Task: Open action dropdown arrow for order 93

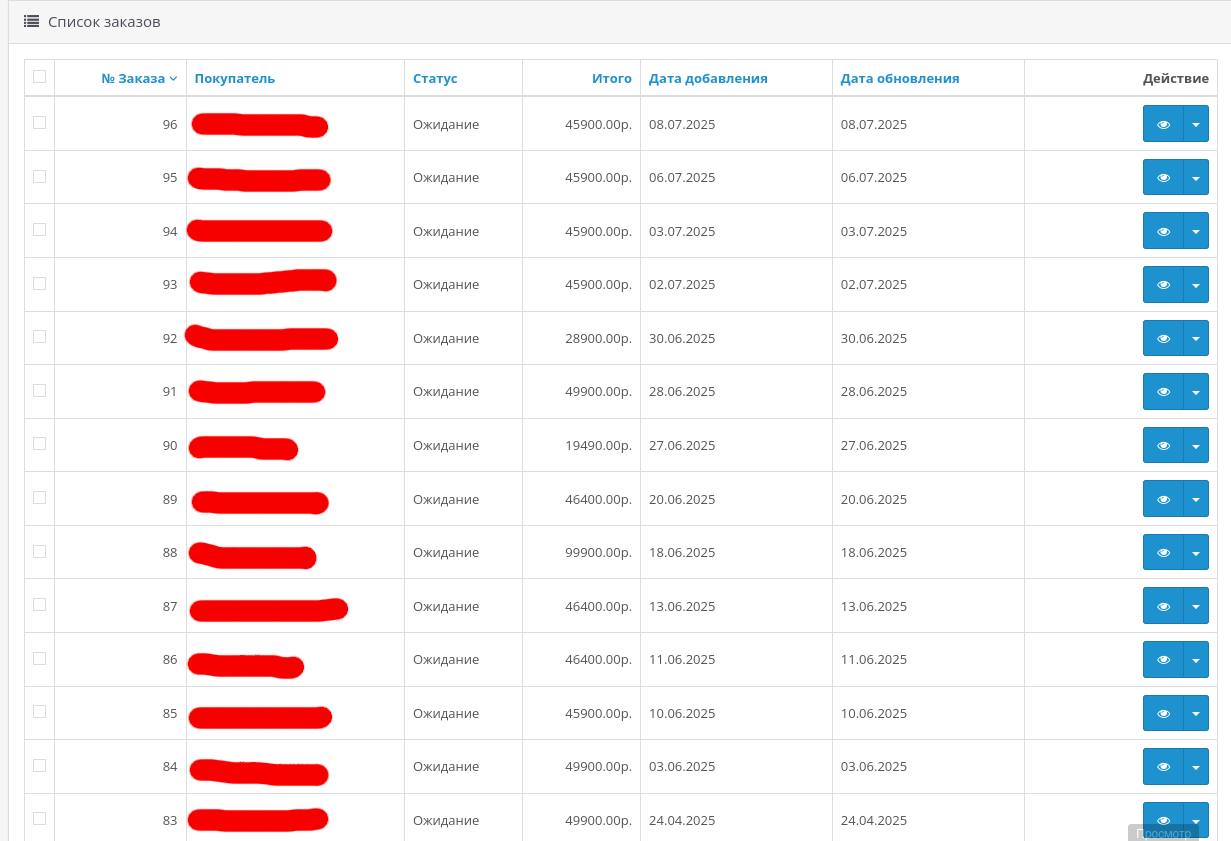Action: (1196, 284)
